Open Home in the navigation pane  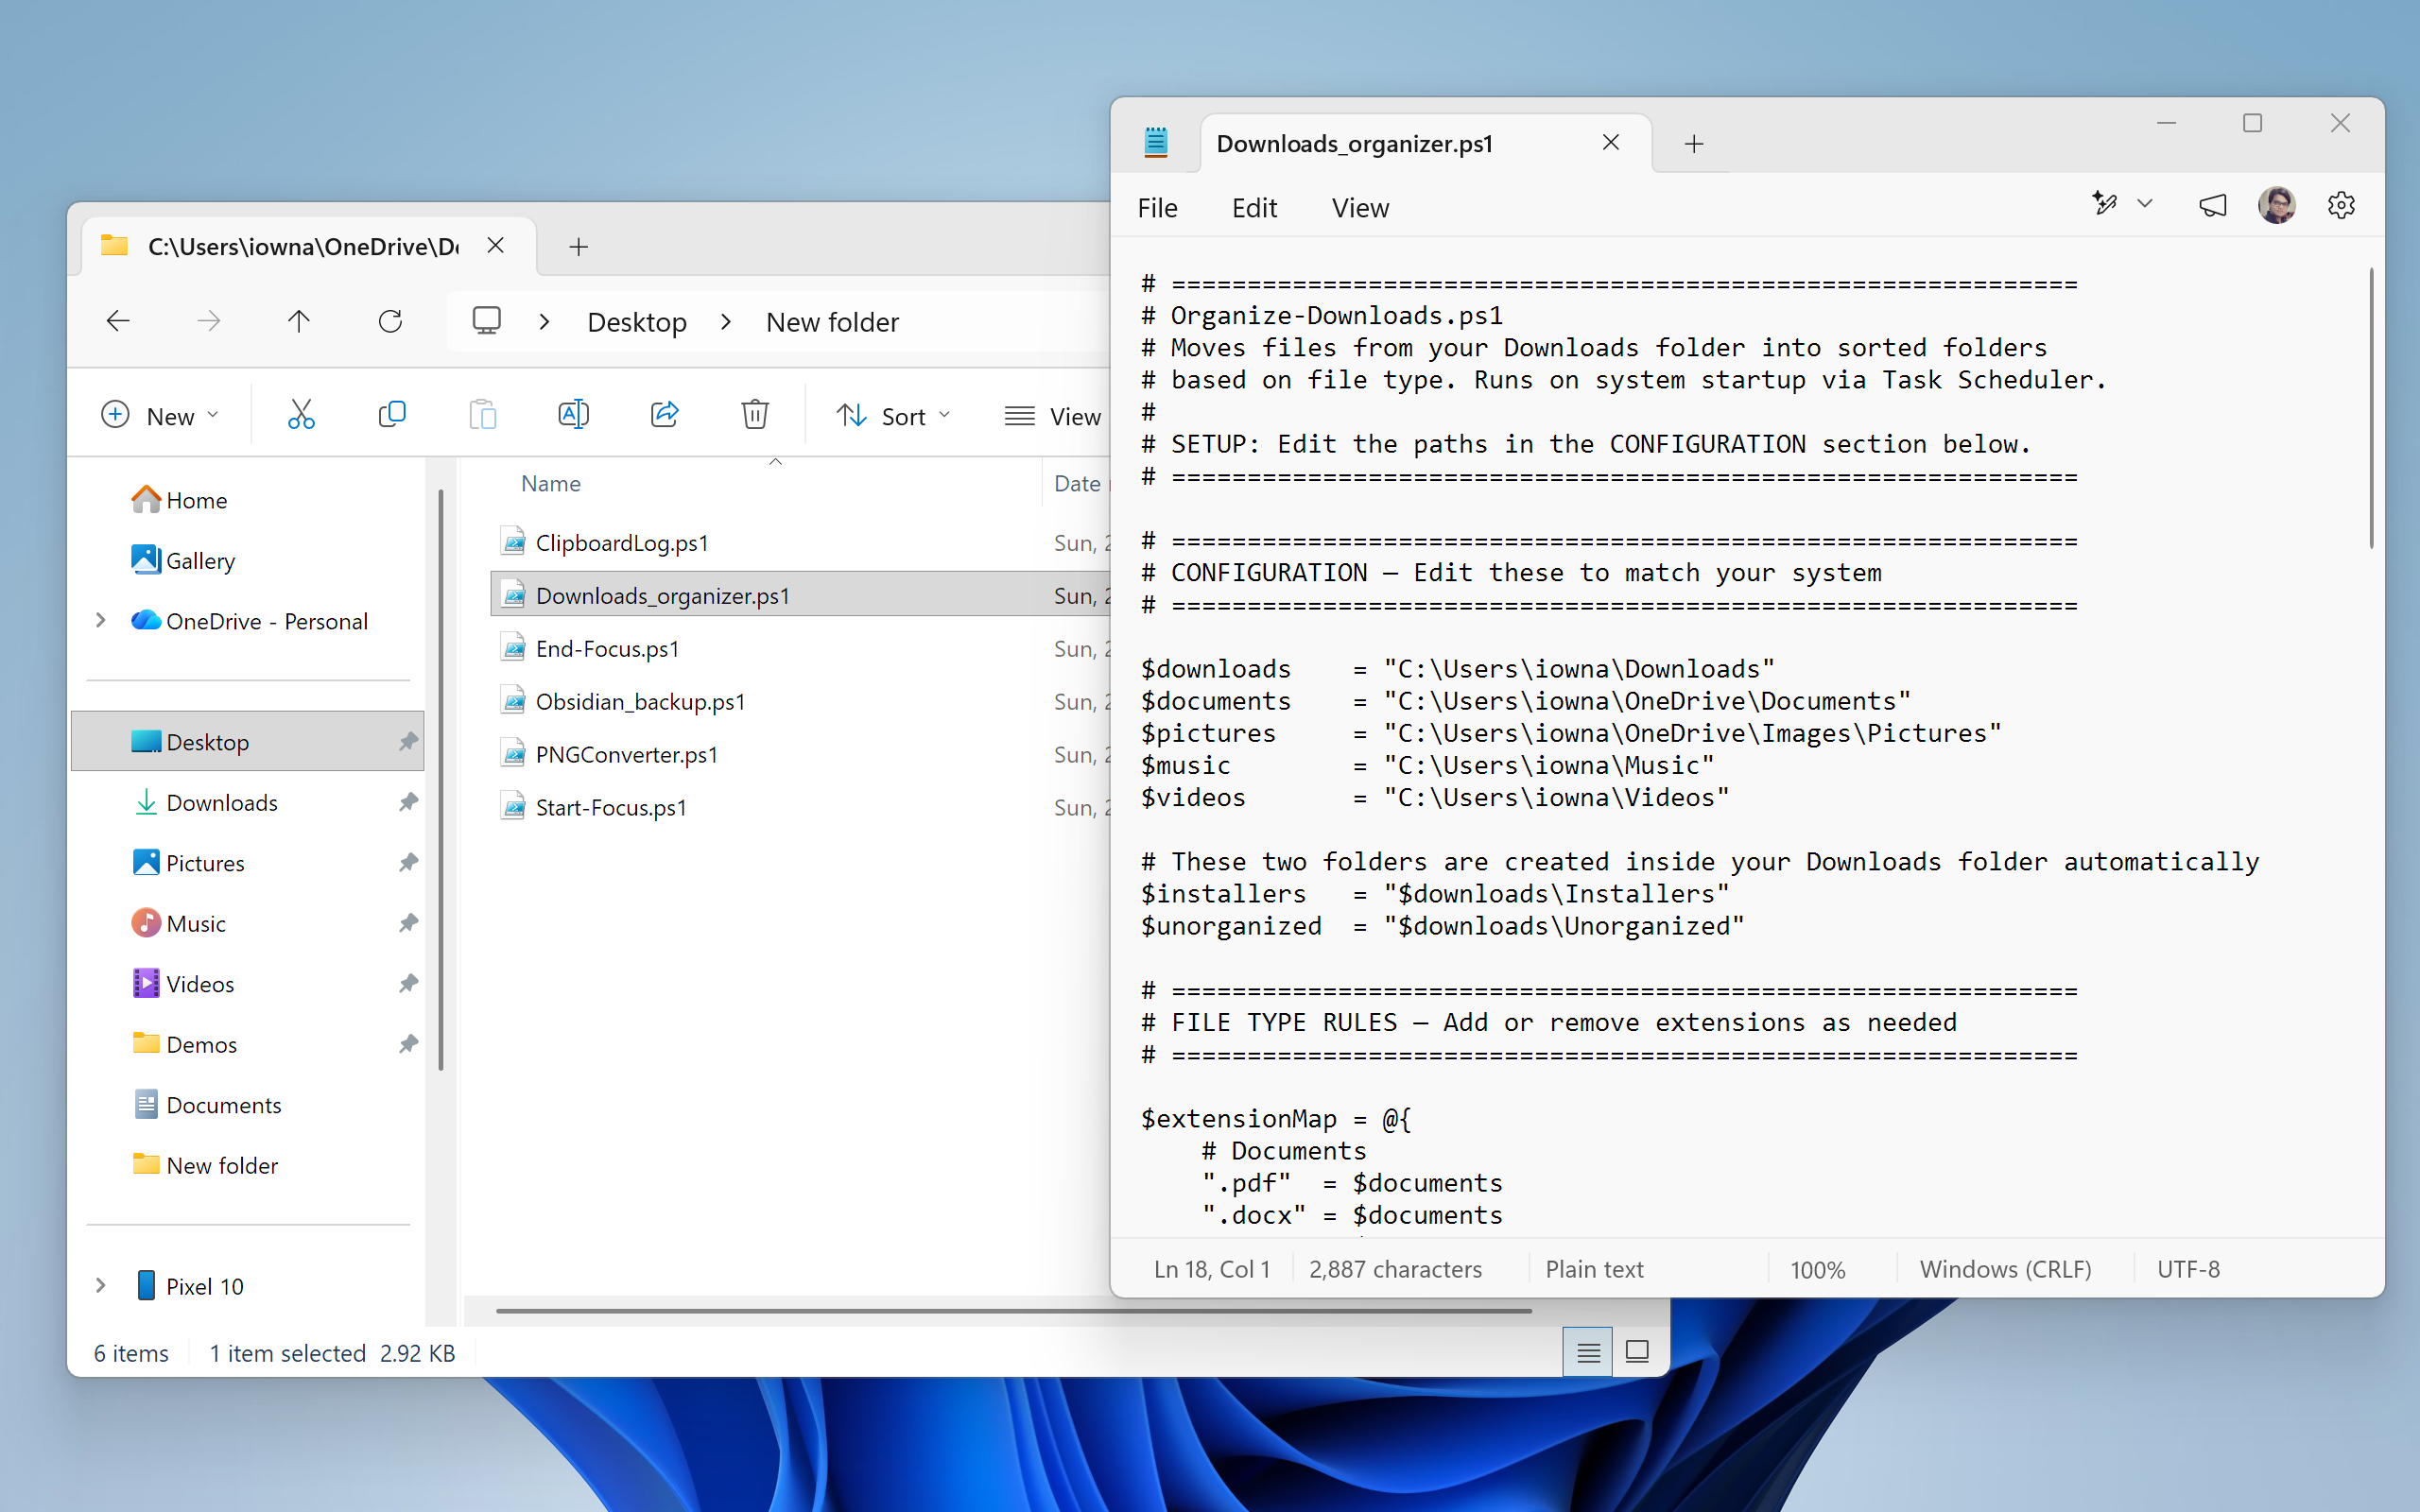click(180, 500)
